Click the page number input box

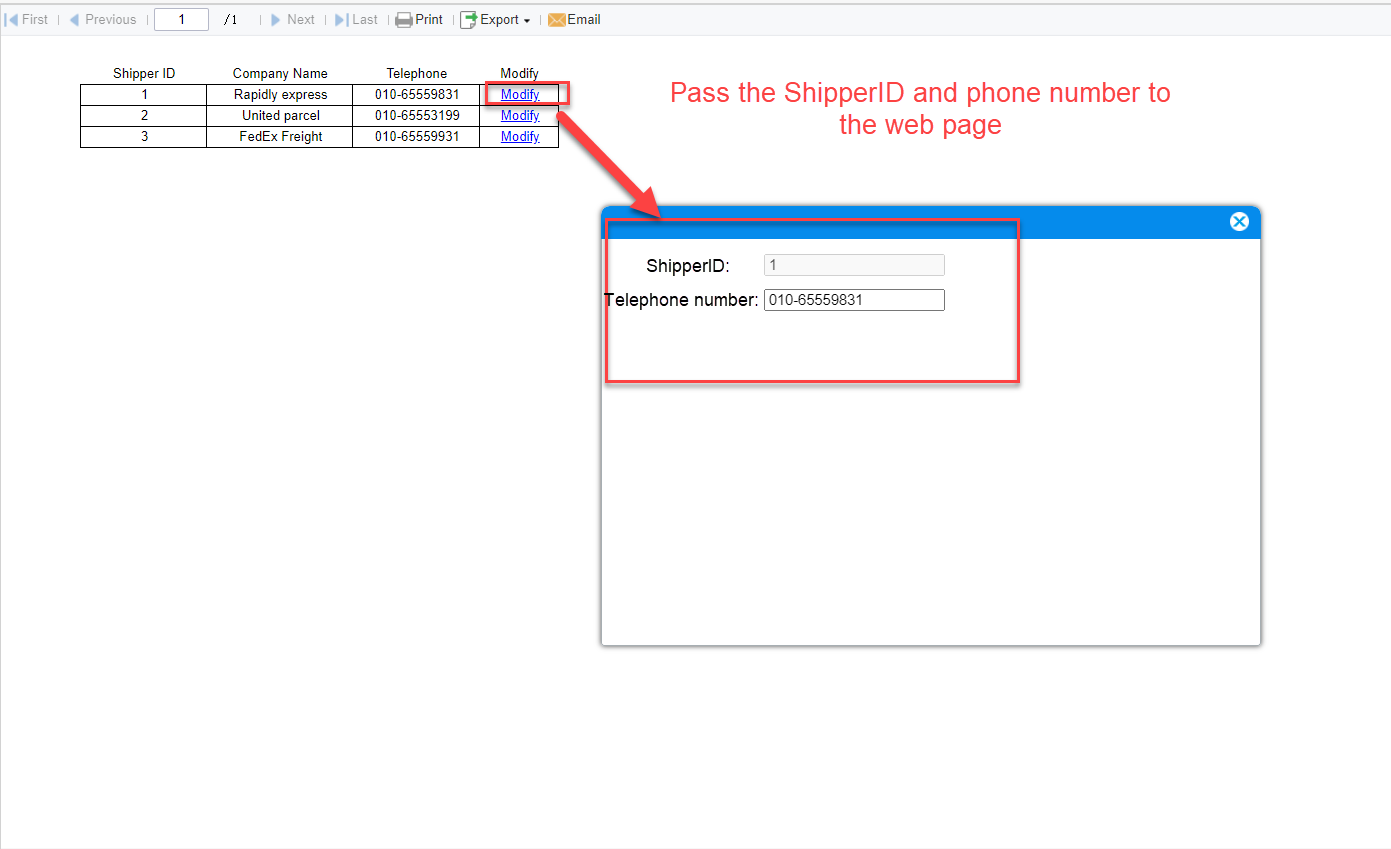(x=181, y=19)
